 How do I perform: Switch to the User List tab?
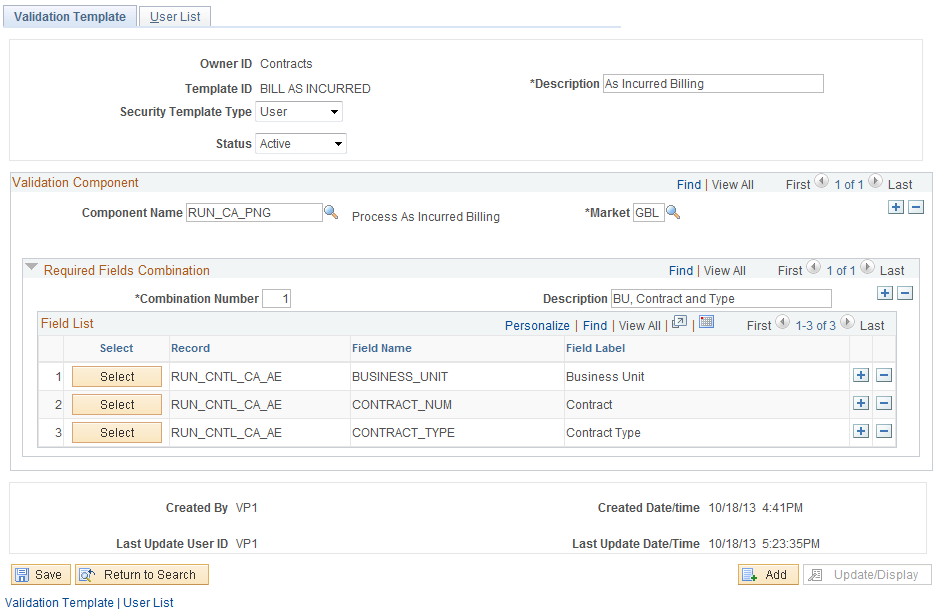[x=174, y=16]
